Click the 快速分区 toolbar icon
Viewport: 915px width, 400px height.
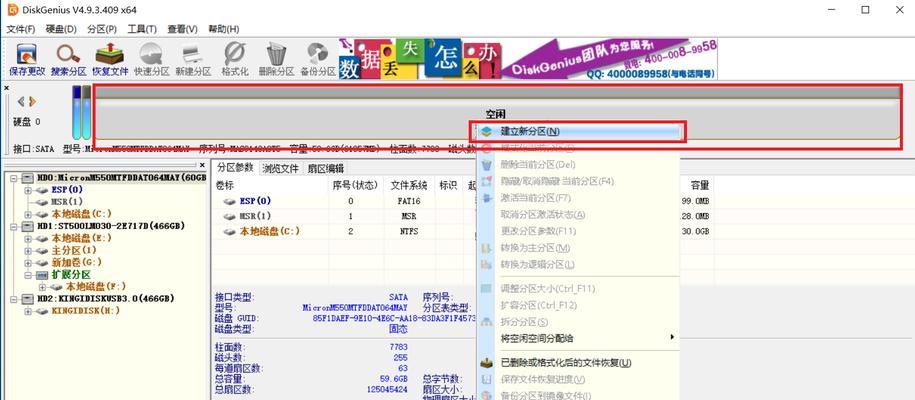pos(151,54)
